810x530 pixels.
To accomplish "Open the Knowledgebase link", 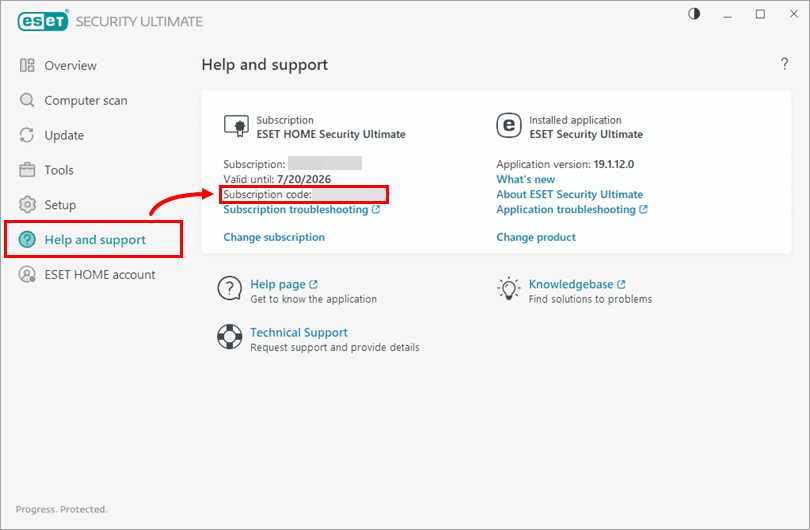I will (x=571, y=284).
